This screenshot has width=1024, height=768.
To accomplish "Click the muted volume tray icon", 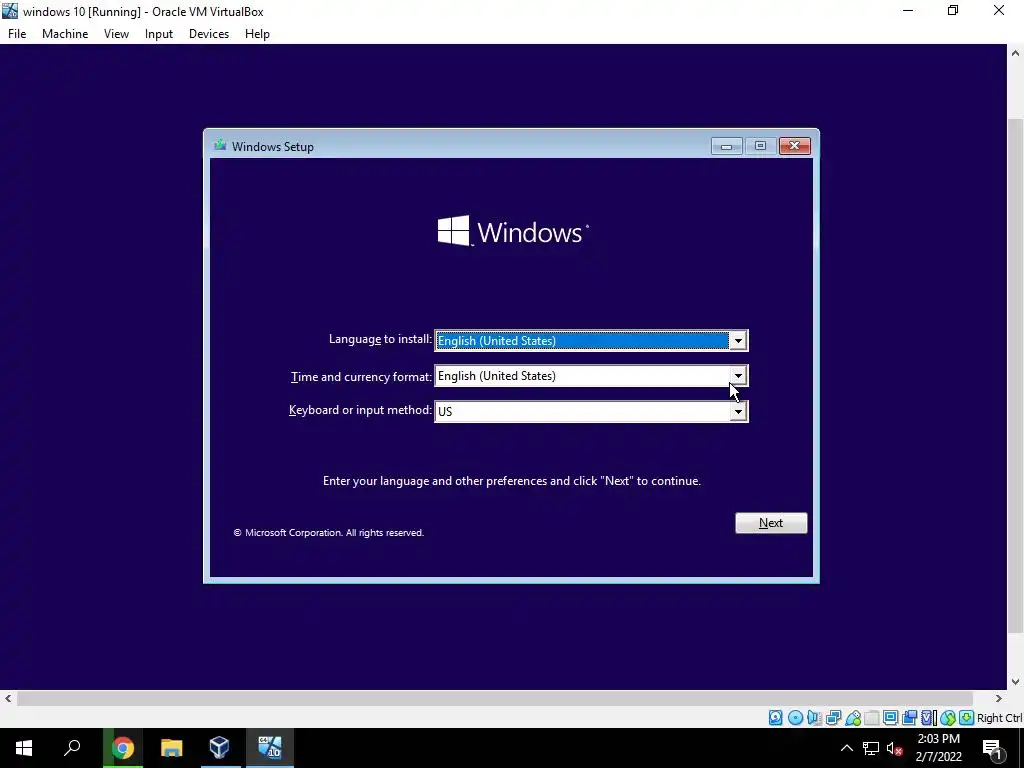I will click(x=894, y=748).
